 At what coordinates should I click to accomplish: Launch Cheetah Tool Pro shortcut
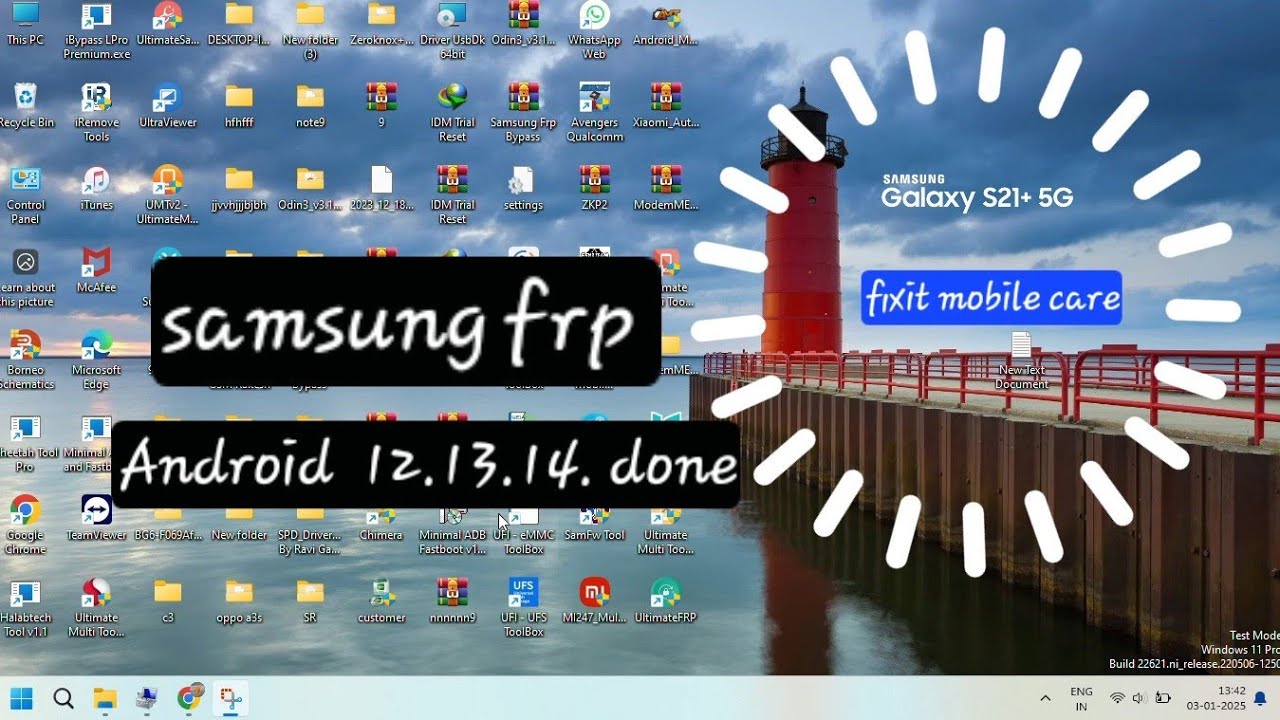pyautogui.click(x=25, y=442)
